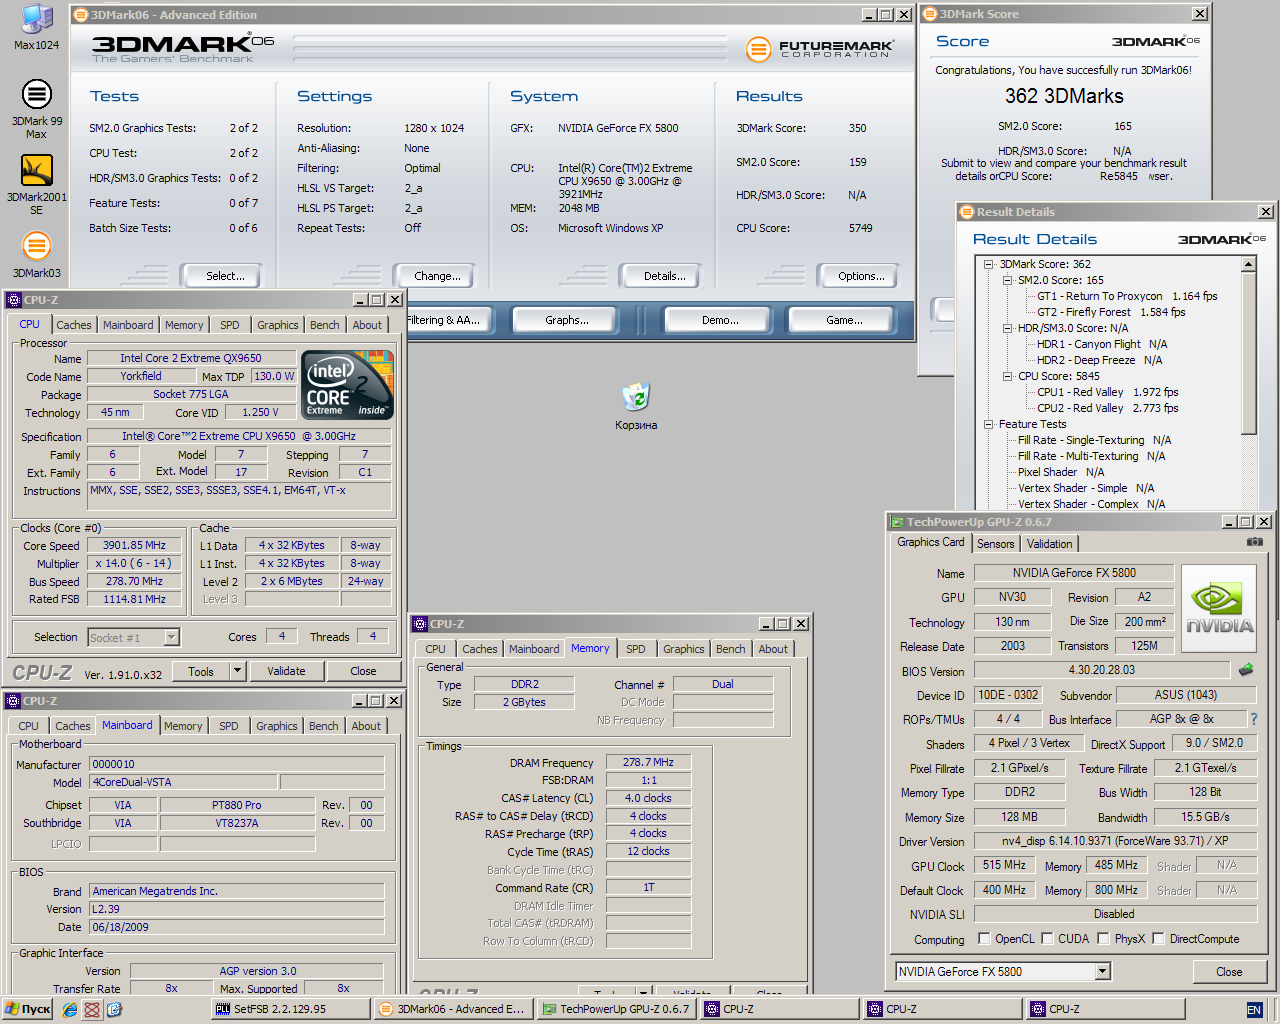Viewport: 1280px width, 1024px height.
Task: Enable the CUDA checkbox
Action: (x=1047, y=939)
